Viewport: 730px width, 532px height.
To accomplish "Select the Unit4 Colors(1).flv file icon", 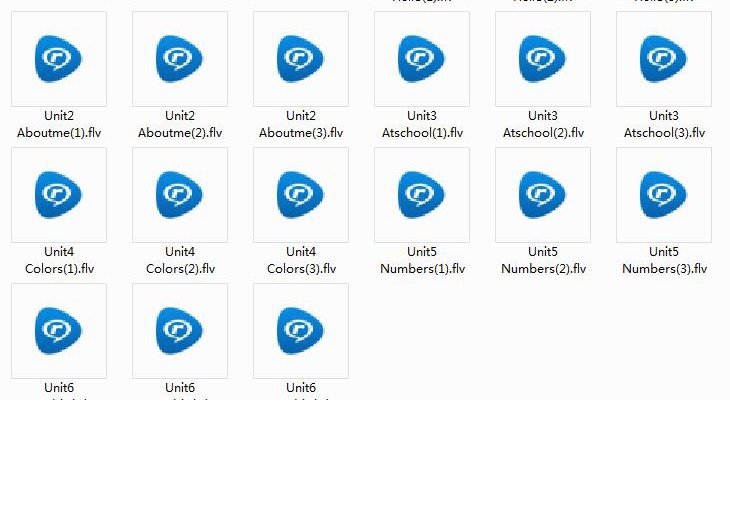I will coord(59,195).
